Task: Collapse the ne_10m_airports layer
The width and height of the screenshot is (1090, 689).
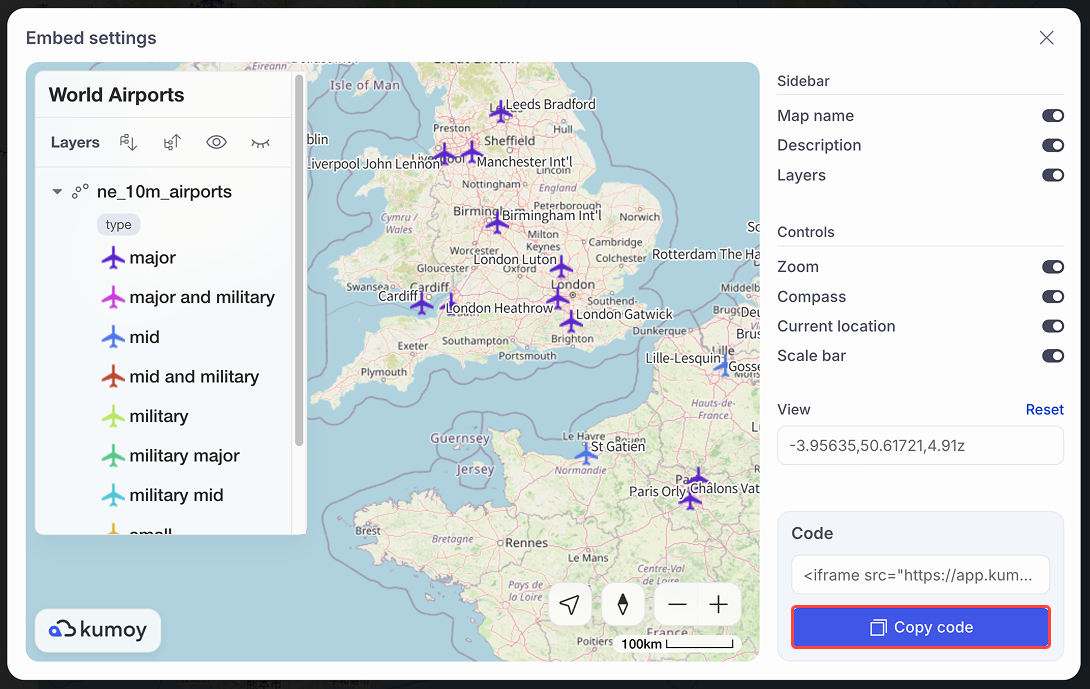Action: pos(57,191)
